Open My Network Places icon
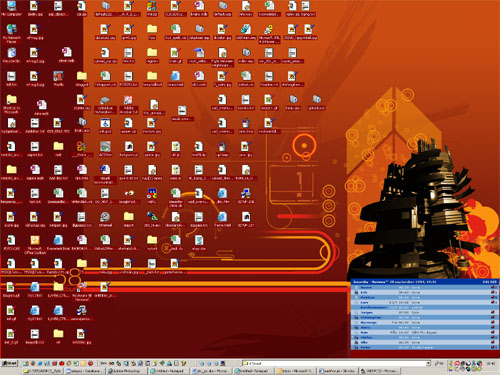500x375 pixels. (11, 33)
